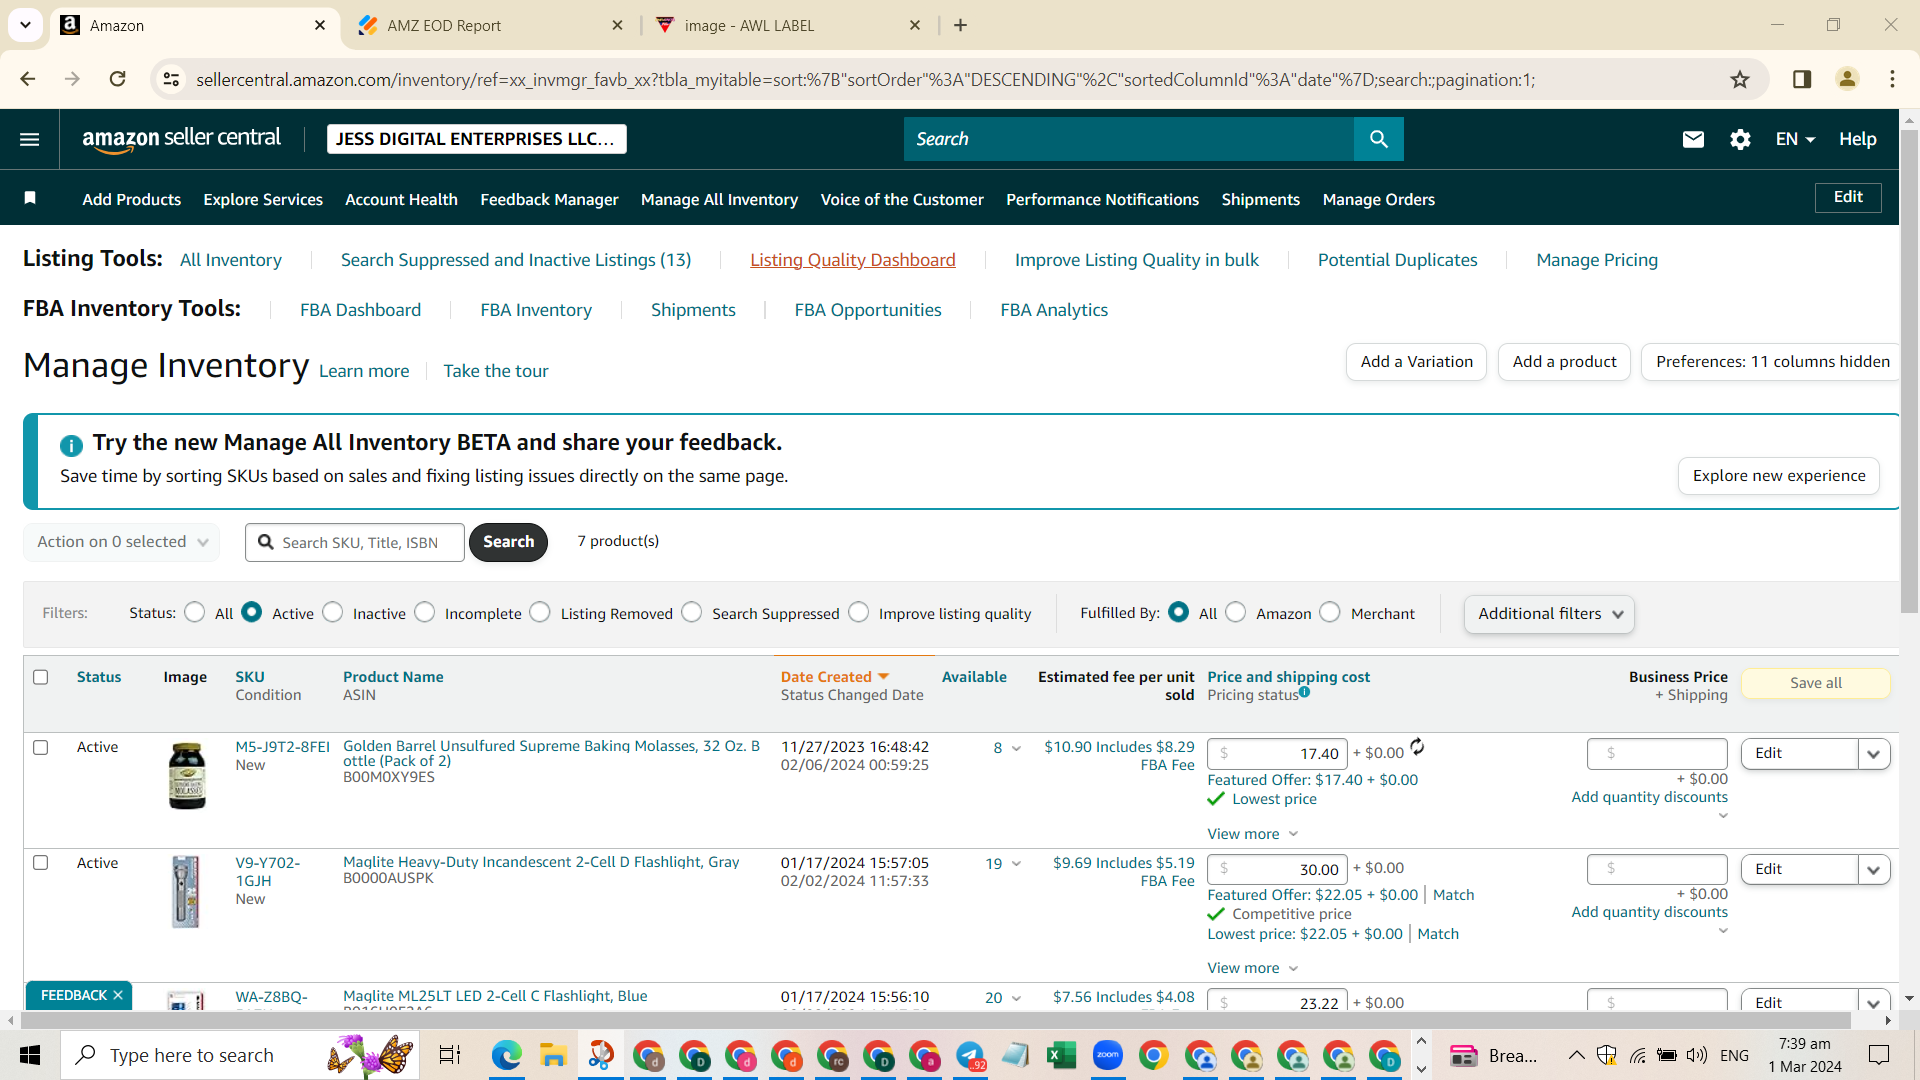Click the Amazon Seller Central logo

(x=181, y=139)
